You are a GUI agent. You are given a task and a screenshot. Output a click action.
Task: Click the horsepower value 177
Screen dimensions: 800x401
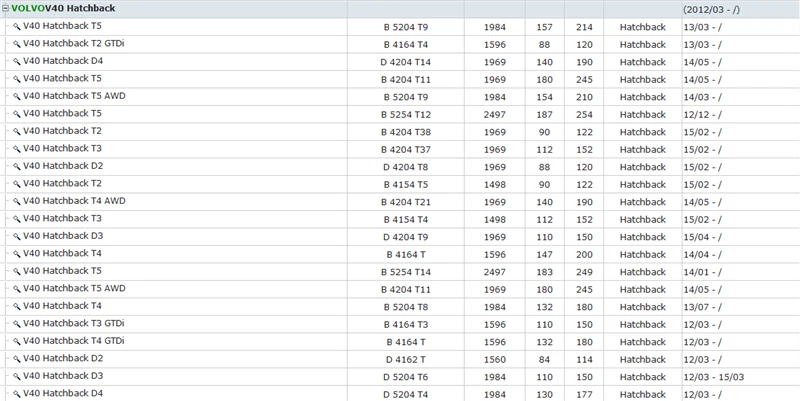pyautogui.click(x=584, y=394)
